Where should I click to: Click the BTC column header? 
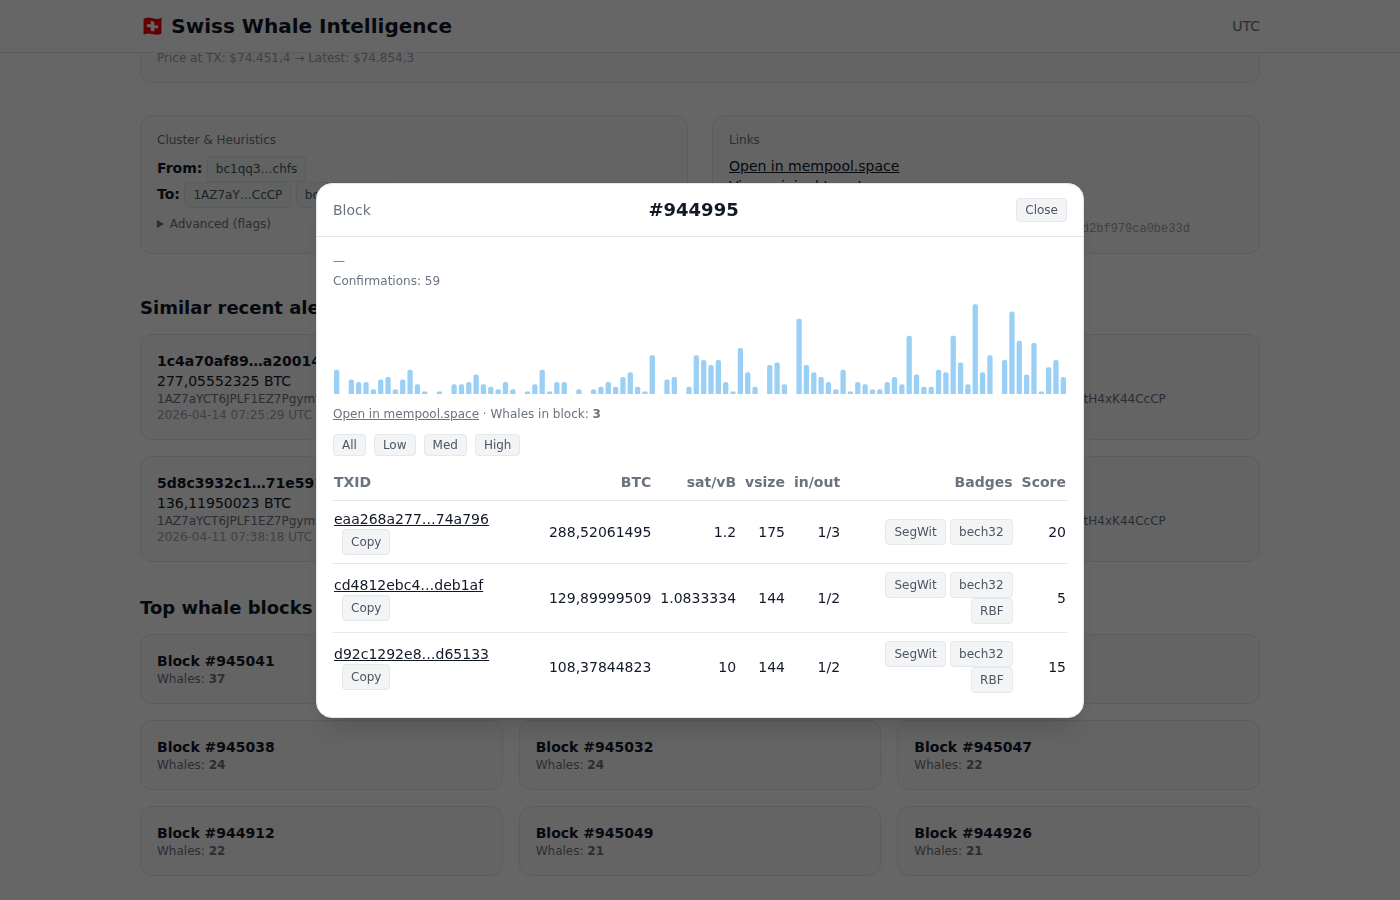[636, 482]
